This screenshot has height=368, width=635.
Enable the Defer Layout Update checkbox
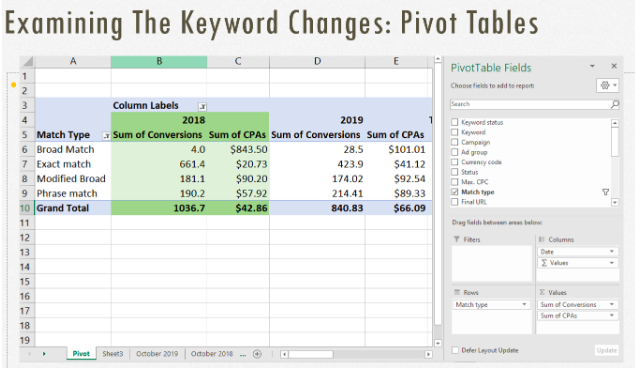(x=455, y=350)
